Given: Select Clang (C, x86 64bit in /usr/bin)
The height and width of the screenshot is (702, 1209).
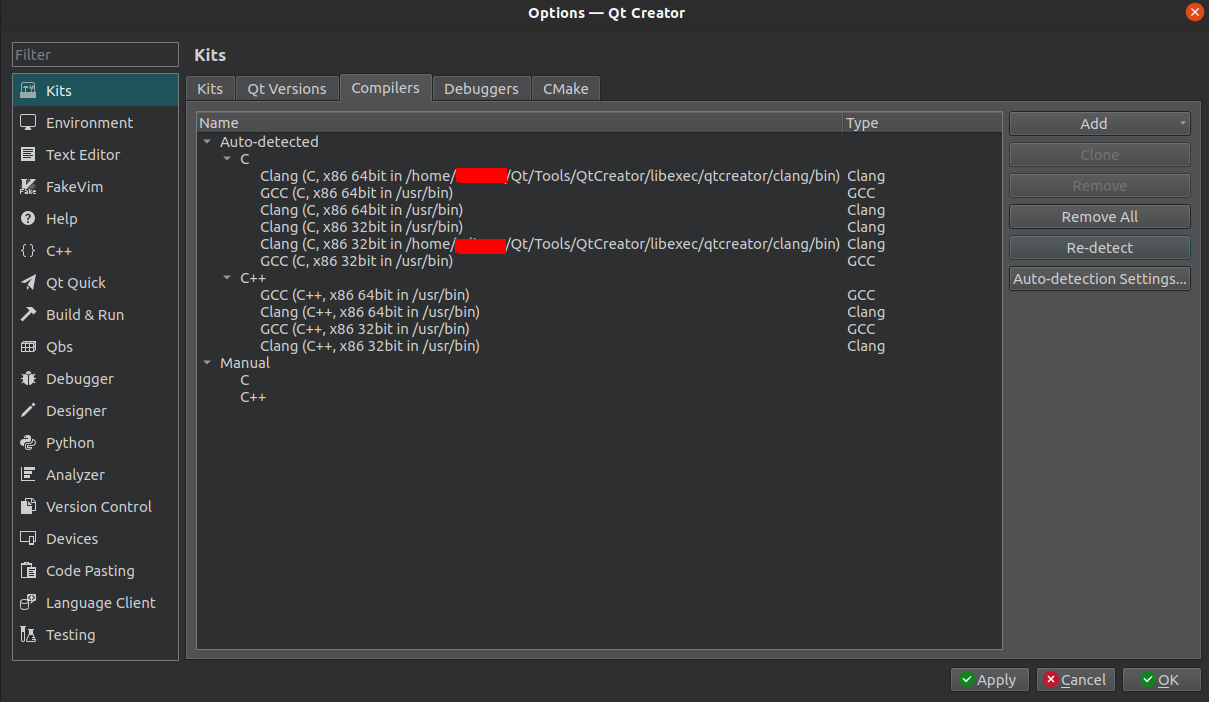Looking at the screenshot, I should pos(361,210).
